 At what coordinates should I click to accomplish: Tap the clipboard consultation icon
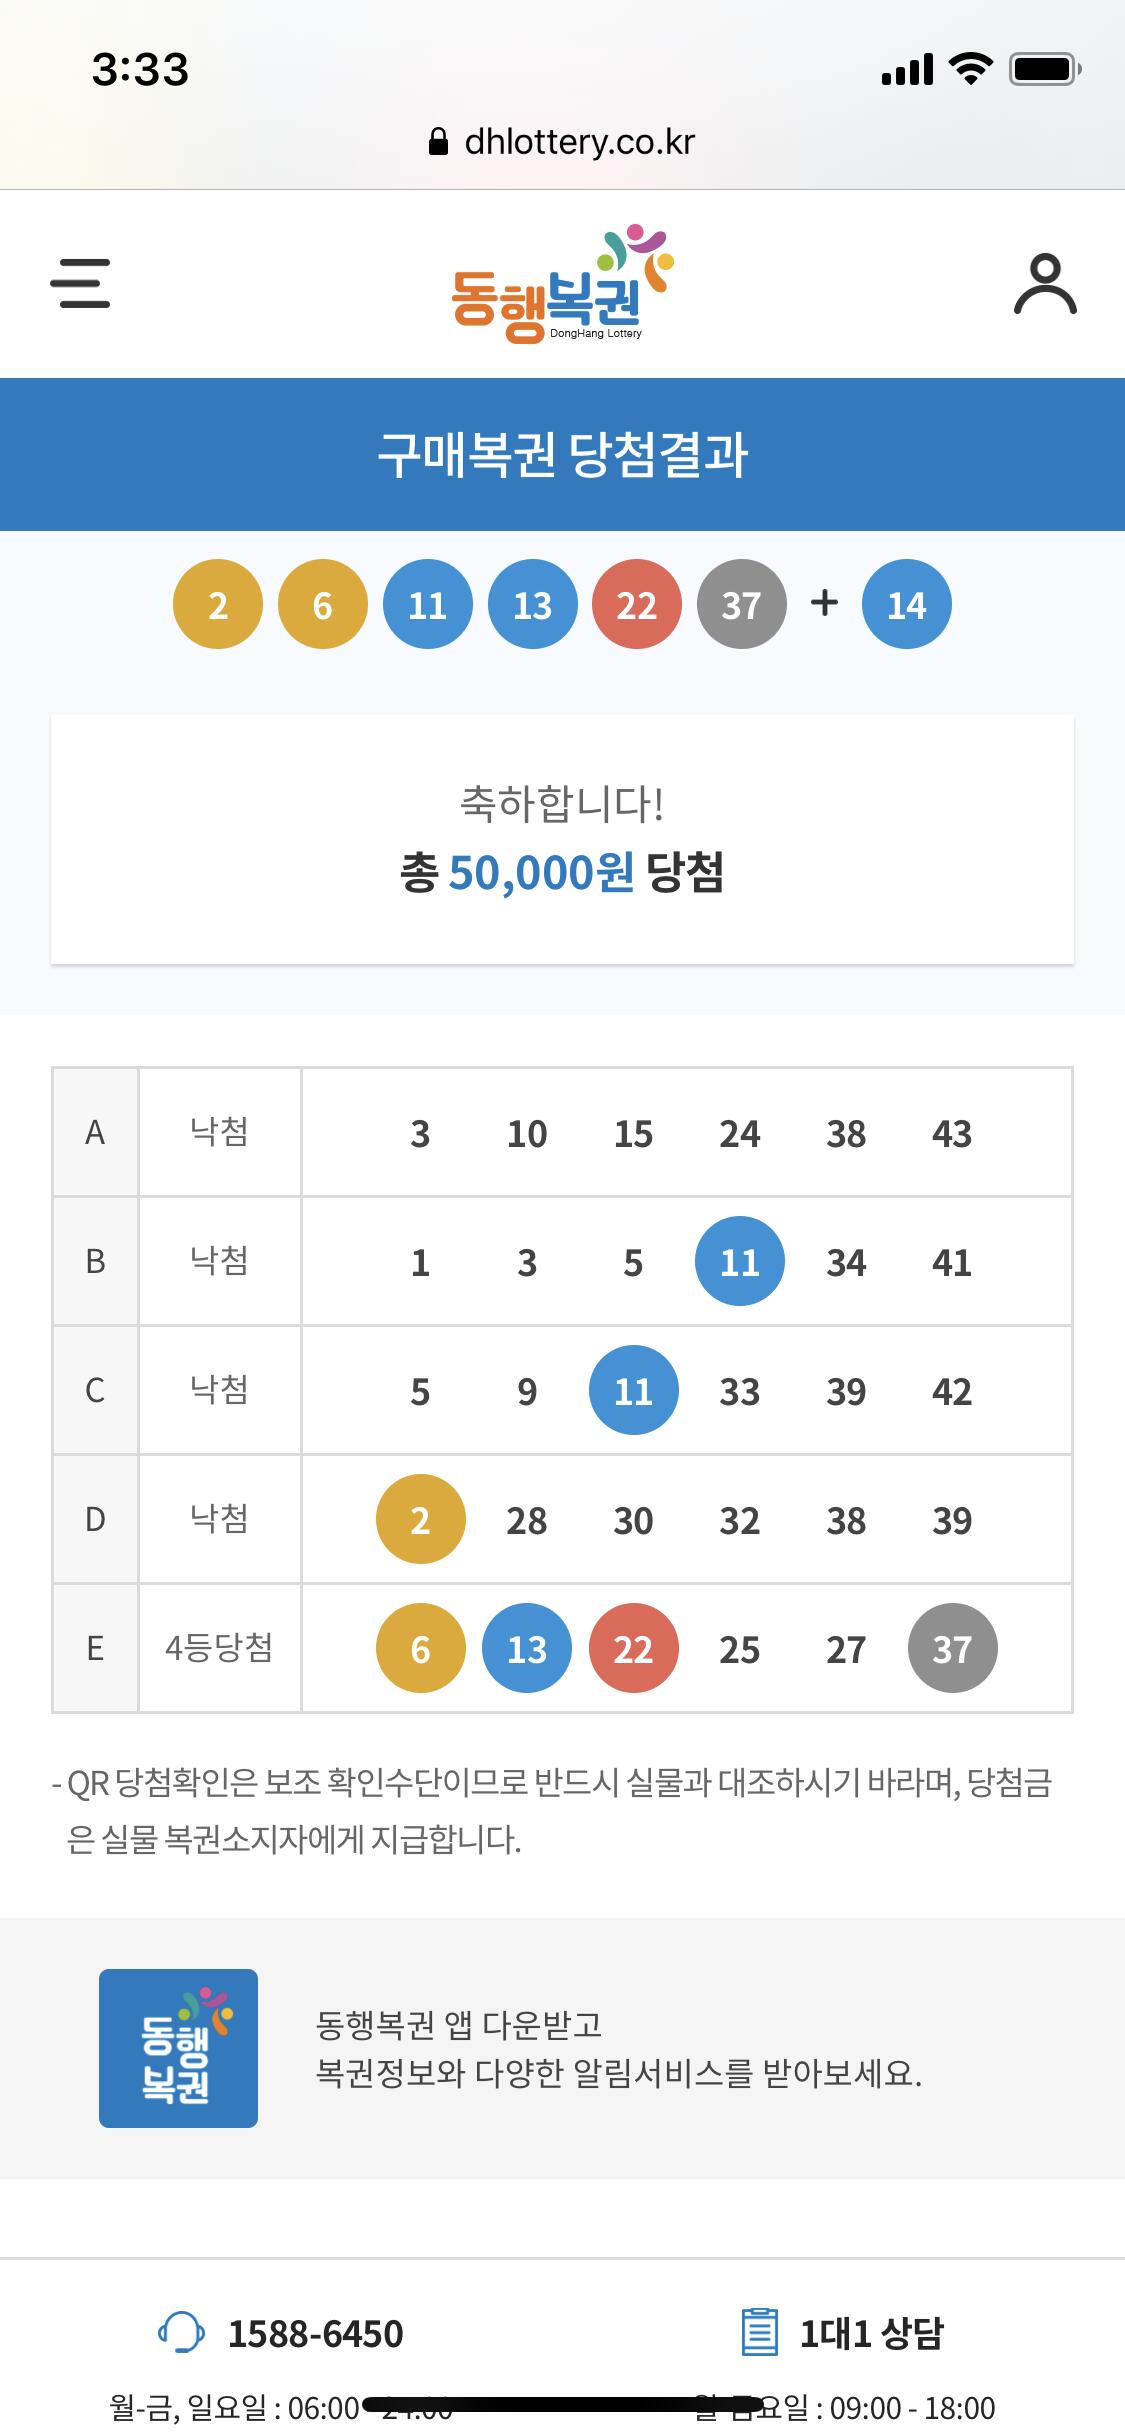[759, 2333]
